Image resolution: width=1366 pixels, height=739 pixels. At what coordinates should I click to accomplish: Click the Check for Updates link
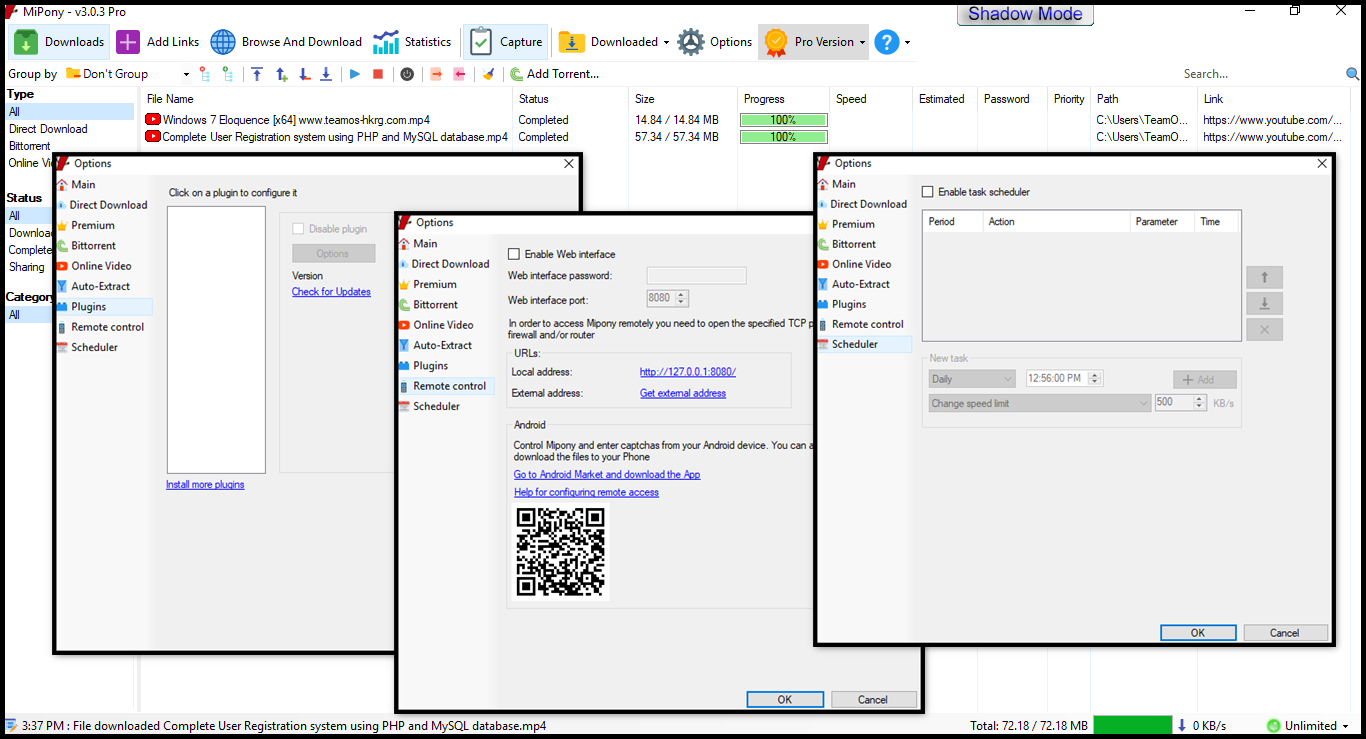coord(331,292)
